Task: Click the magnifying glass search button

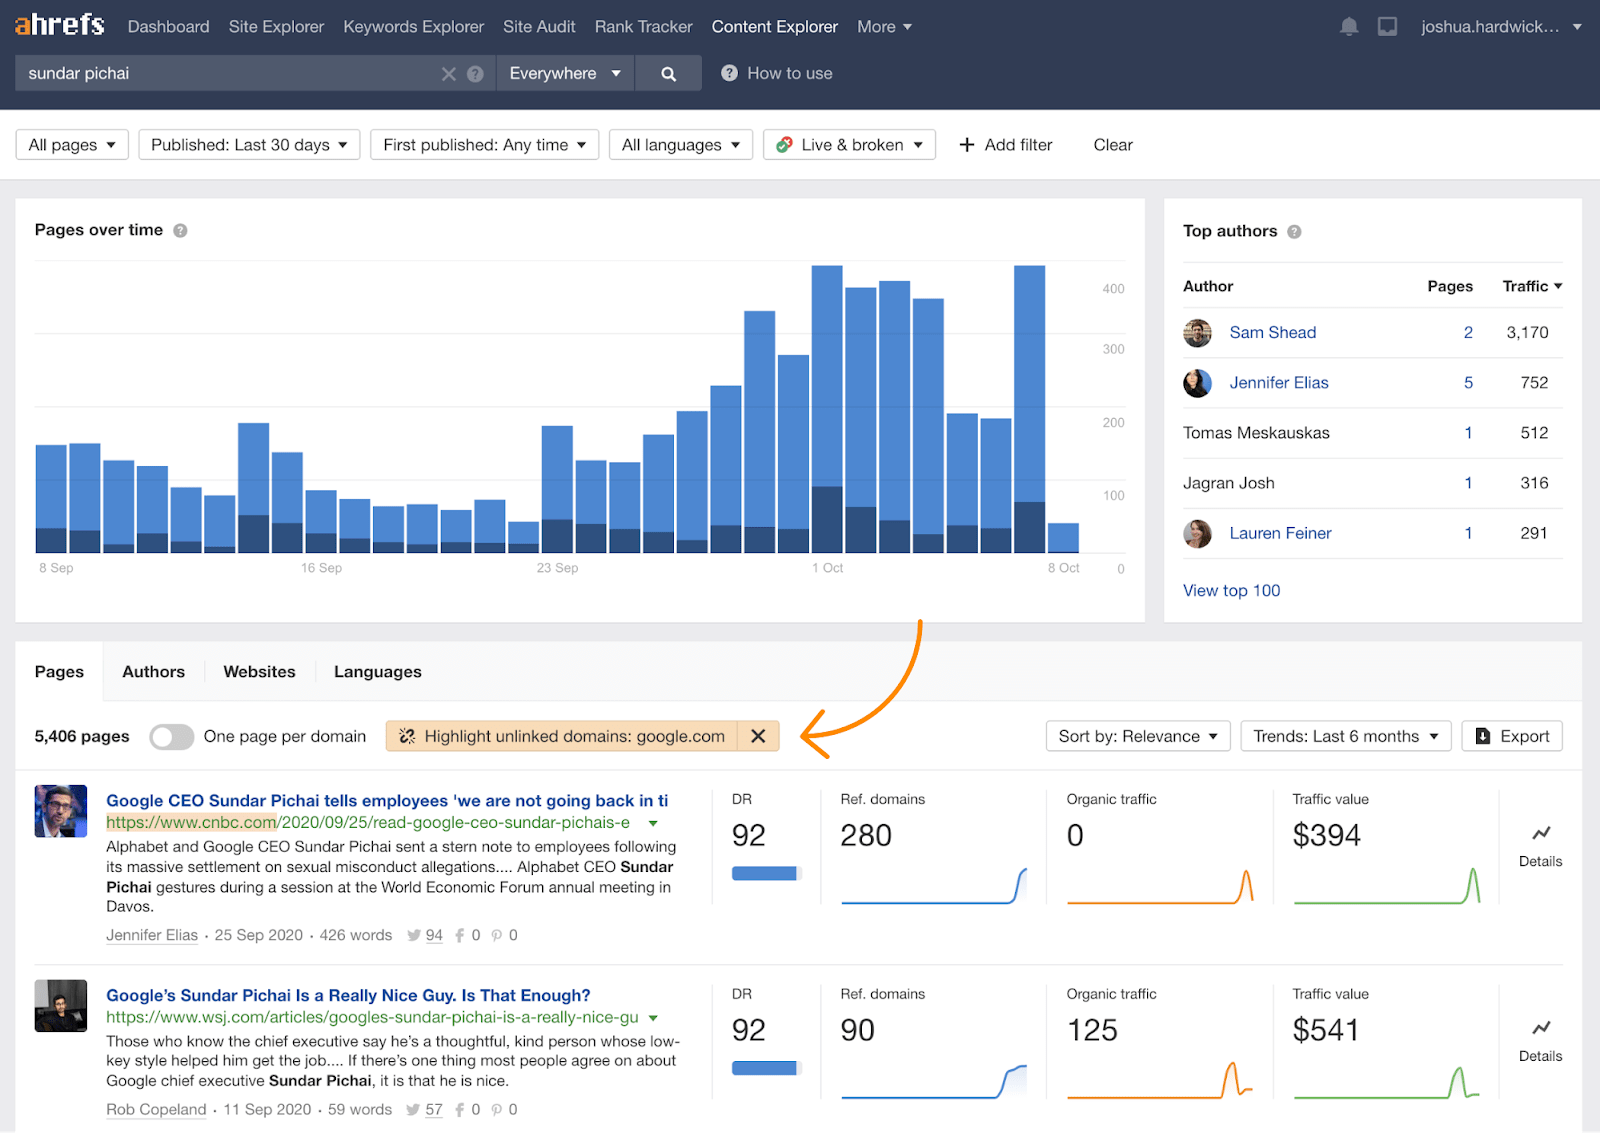Action: click(x=668, y=73)
